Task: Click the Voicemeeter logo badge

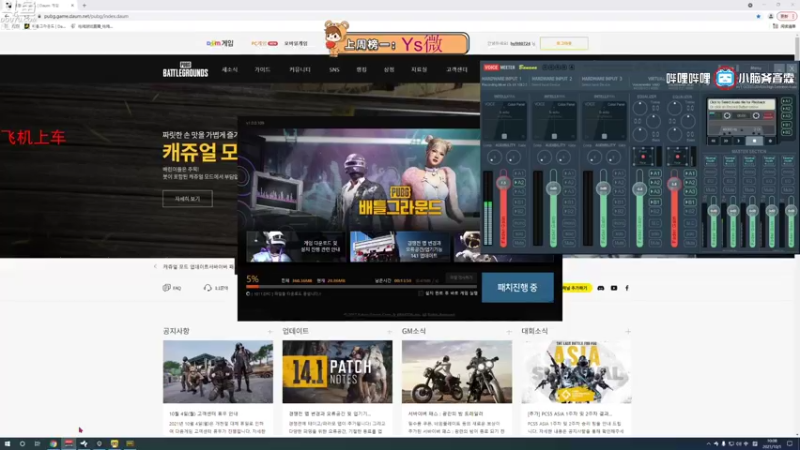Action: 500,67
